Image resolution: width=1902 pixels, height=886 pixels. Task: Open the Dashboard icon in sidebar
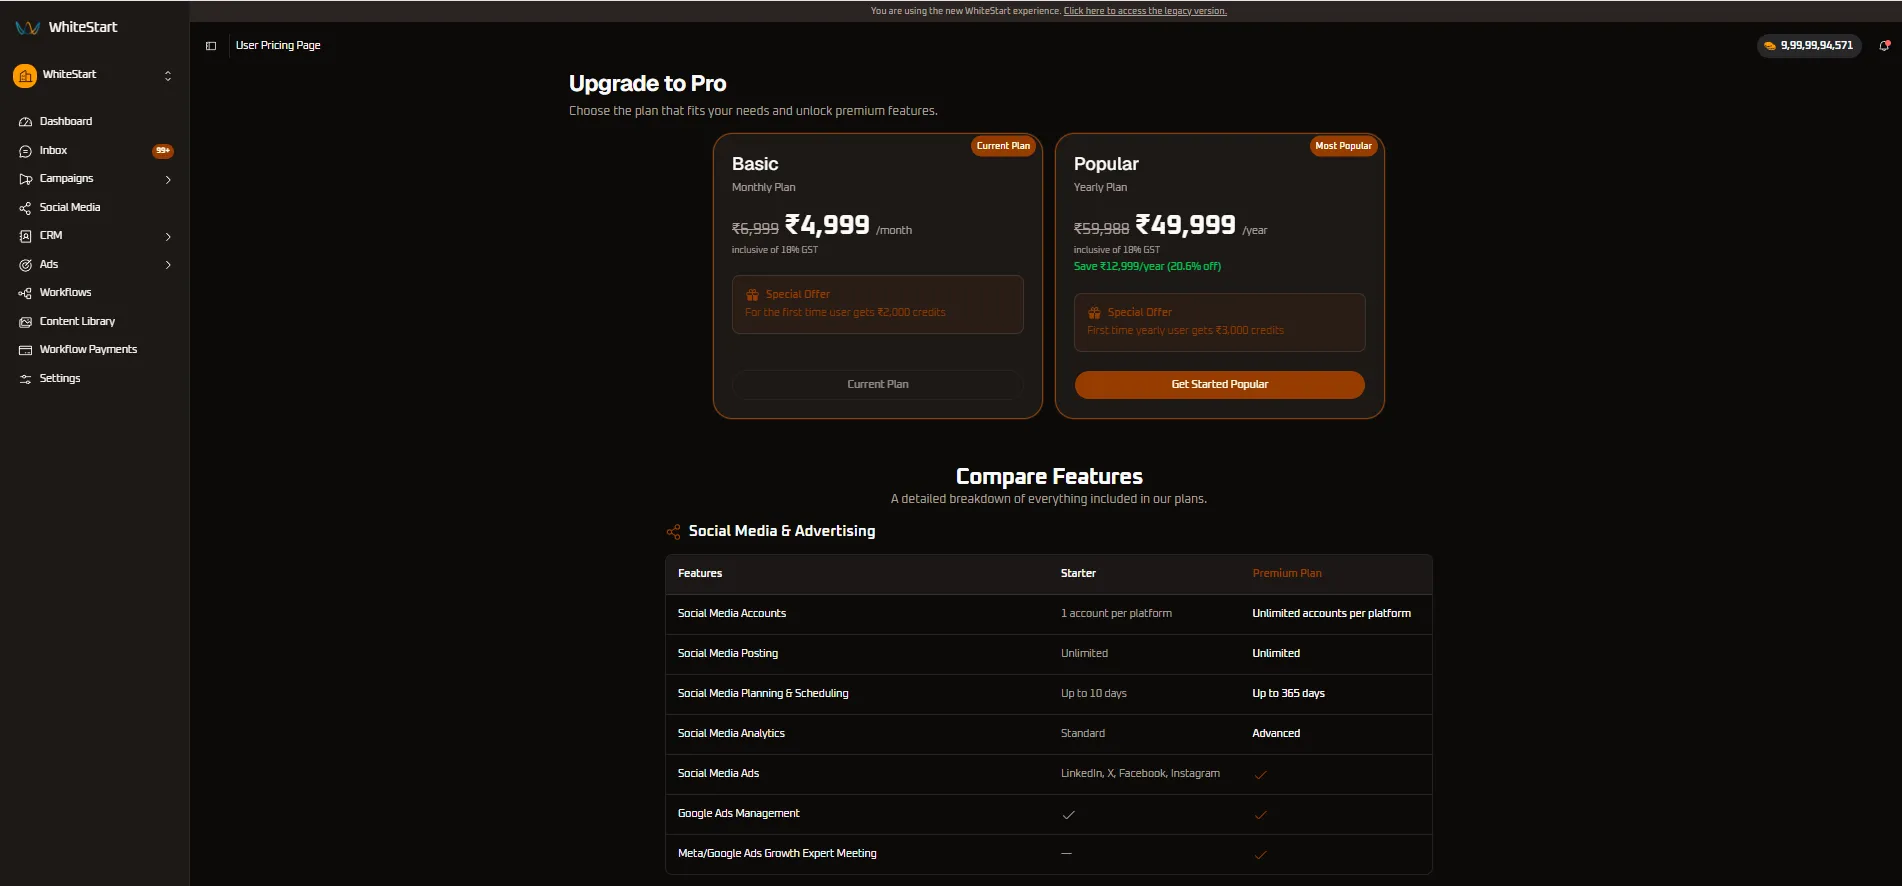(x=26, y=122)
